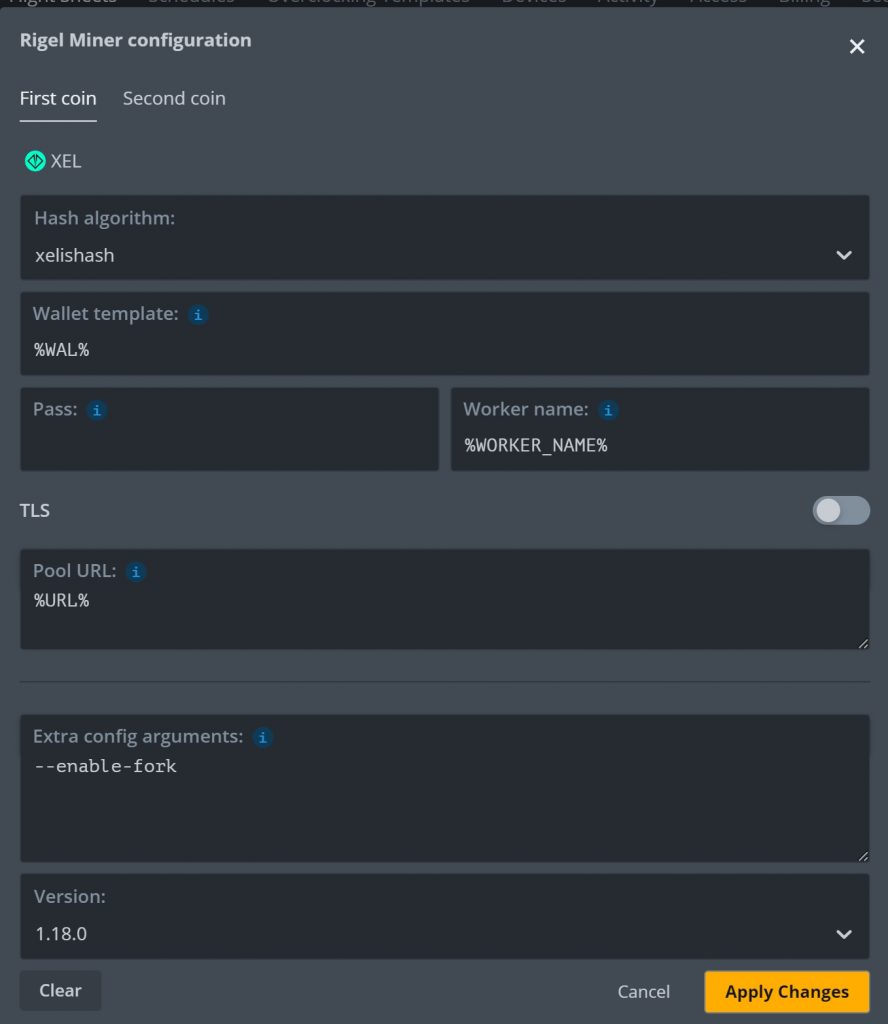888x1024 pixels.
Task: Grab the Pool URL textarea resize handle
Action: pyautogui.click(x=863, y=643)
